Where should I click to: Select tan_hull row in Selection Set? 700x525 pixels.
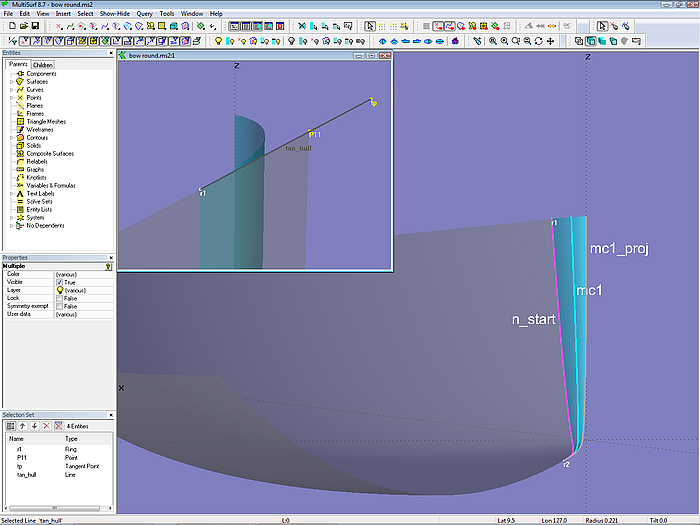pyautogui.click(x=28, y=475)
